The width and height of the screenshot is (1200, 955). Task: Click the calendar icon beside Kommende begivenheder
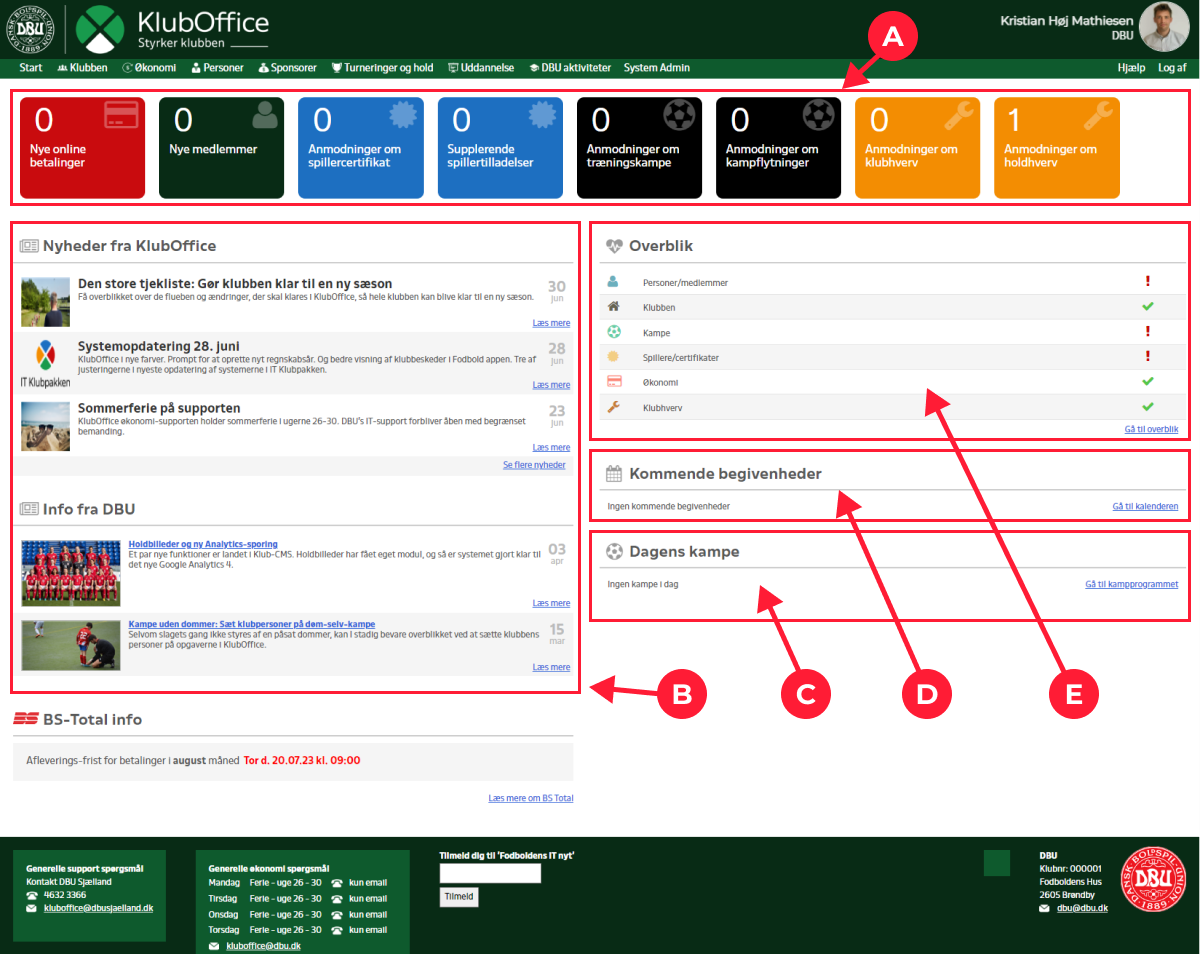pos(615,473)
